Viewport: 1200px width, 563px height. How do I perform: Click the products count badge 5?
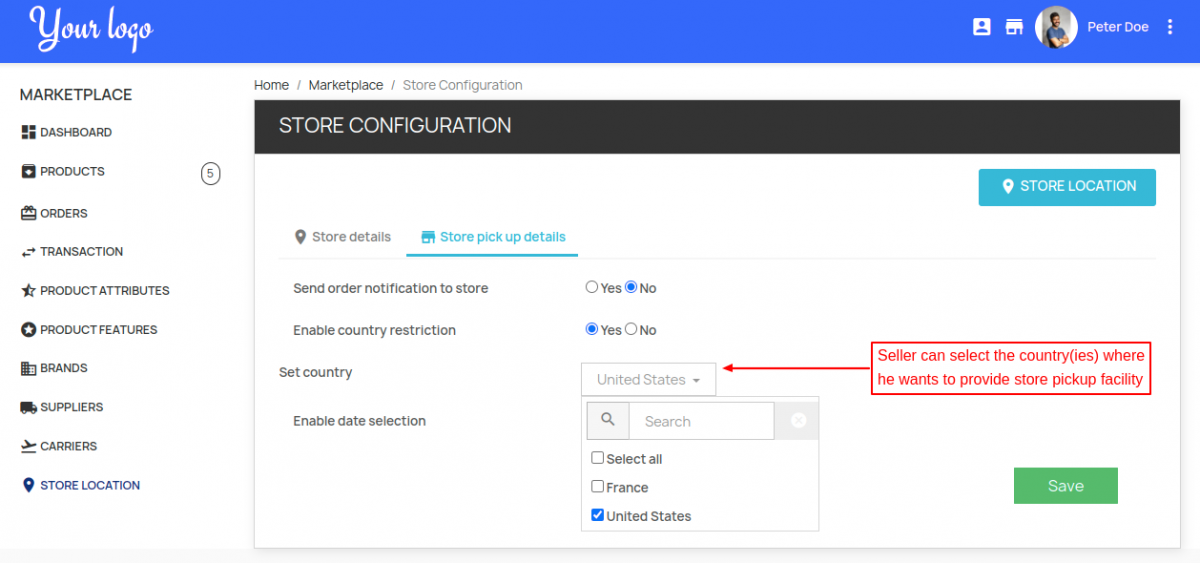[x=210, y=174]
